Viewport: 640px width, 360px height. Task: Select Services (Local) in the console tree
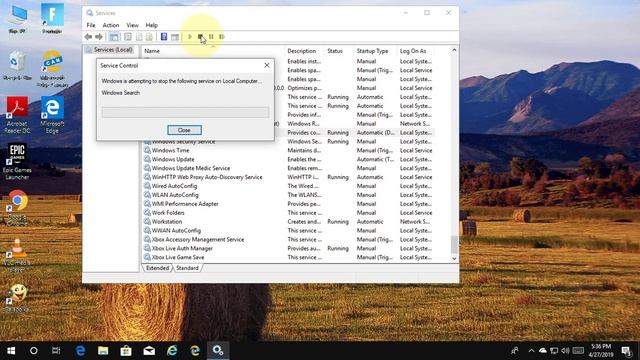pos(109,50)
